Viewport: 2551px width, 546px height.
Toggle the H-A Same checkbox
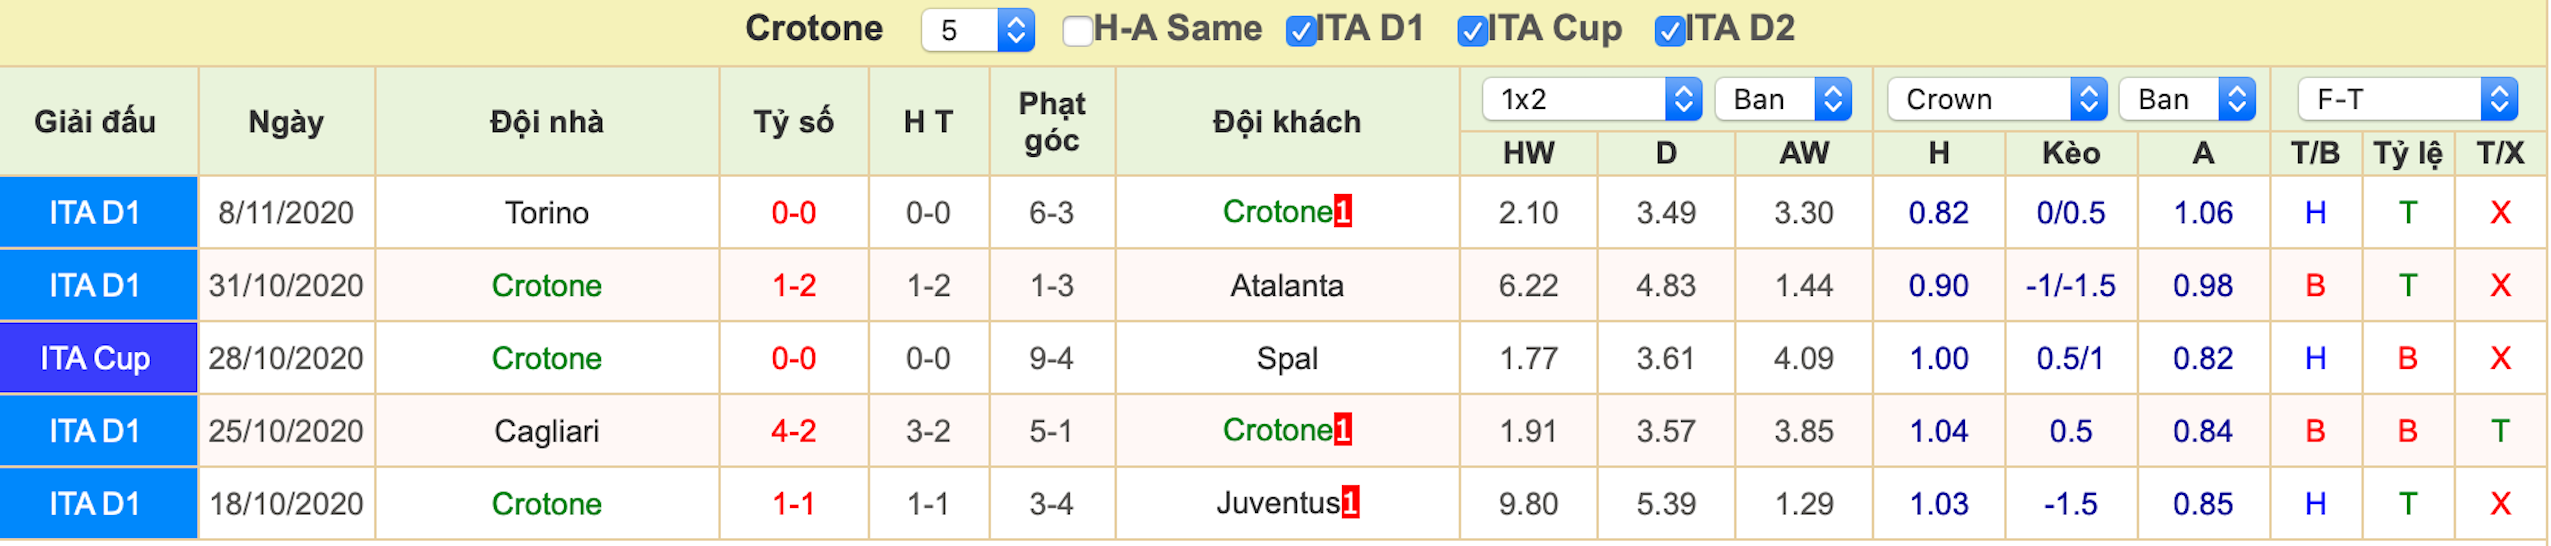1077,30
